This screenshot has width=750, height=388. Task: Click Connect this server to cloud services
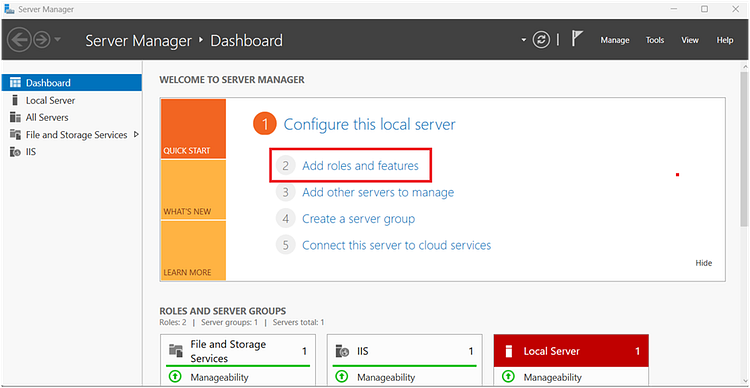click(397, 245)
